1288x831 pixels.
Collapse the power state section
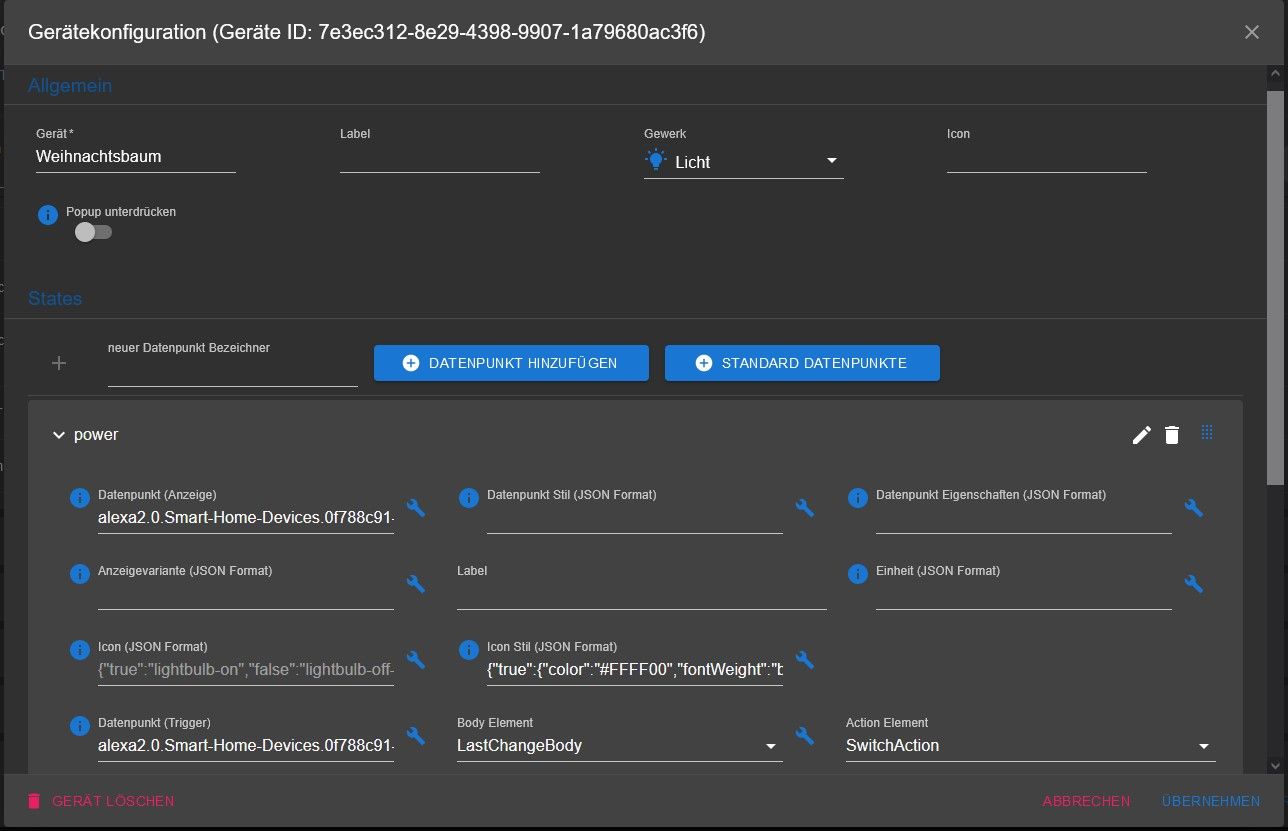58,435
